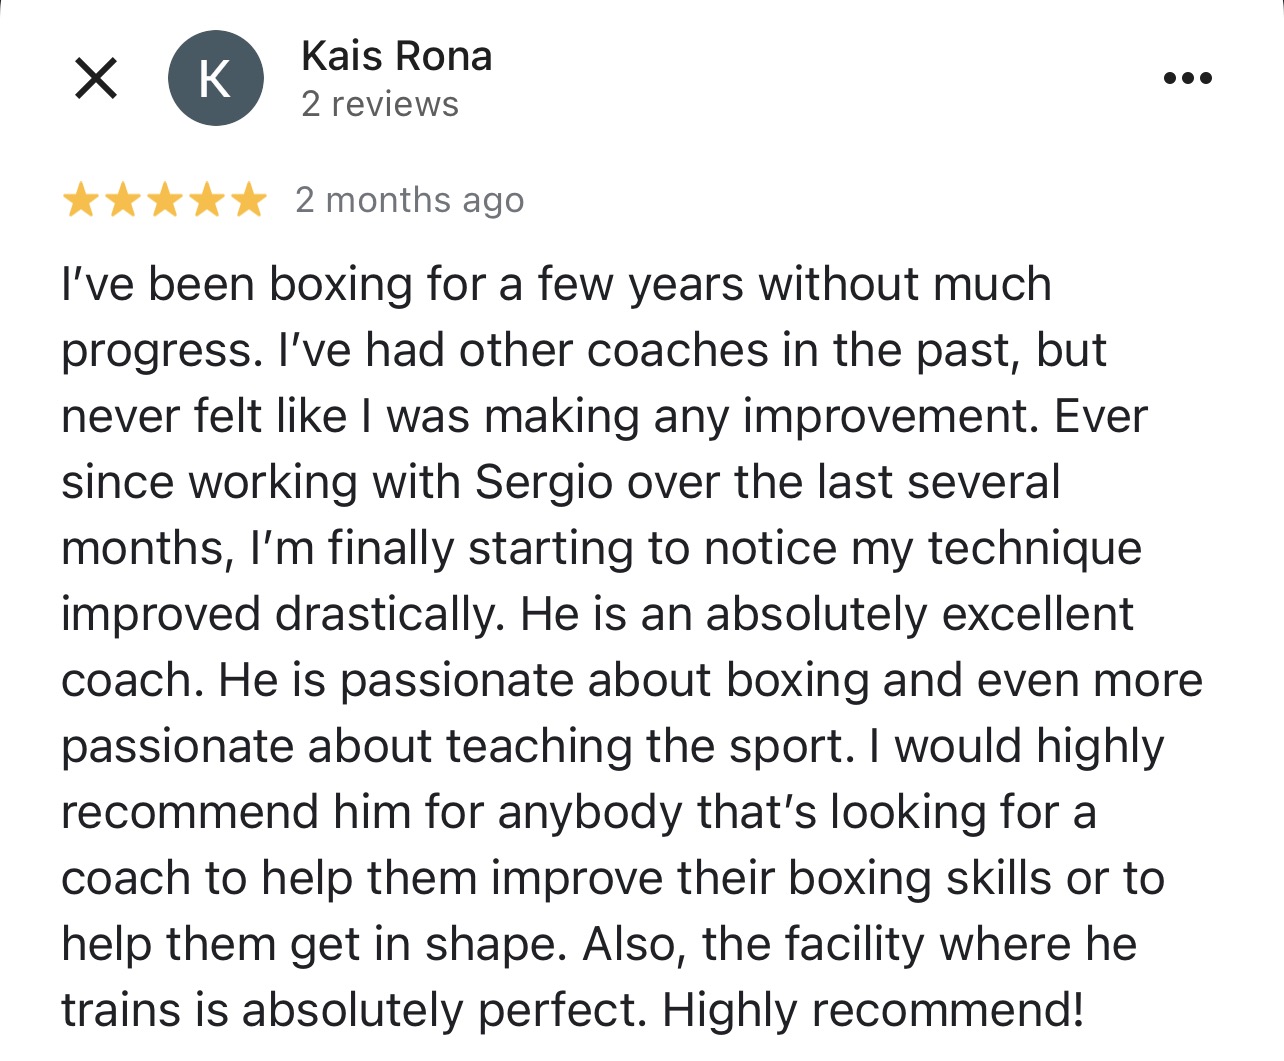Image resolution: width=1284 pixels, height=1061 pixels.
Task: Close the review with the X icon
Action: pos(96,78)
